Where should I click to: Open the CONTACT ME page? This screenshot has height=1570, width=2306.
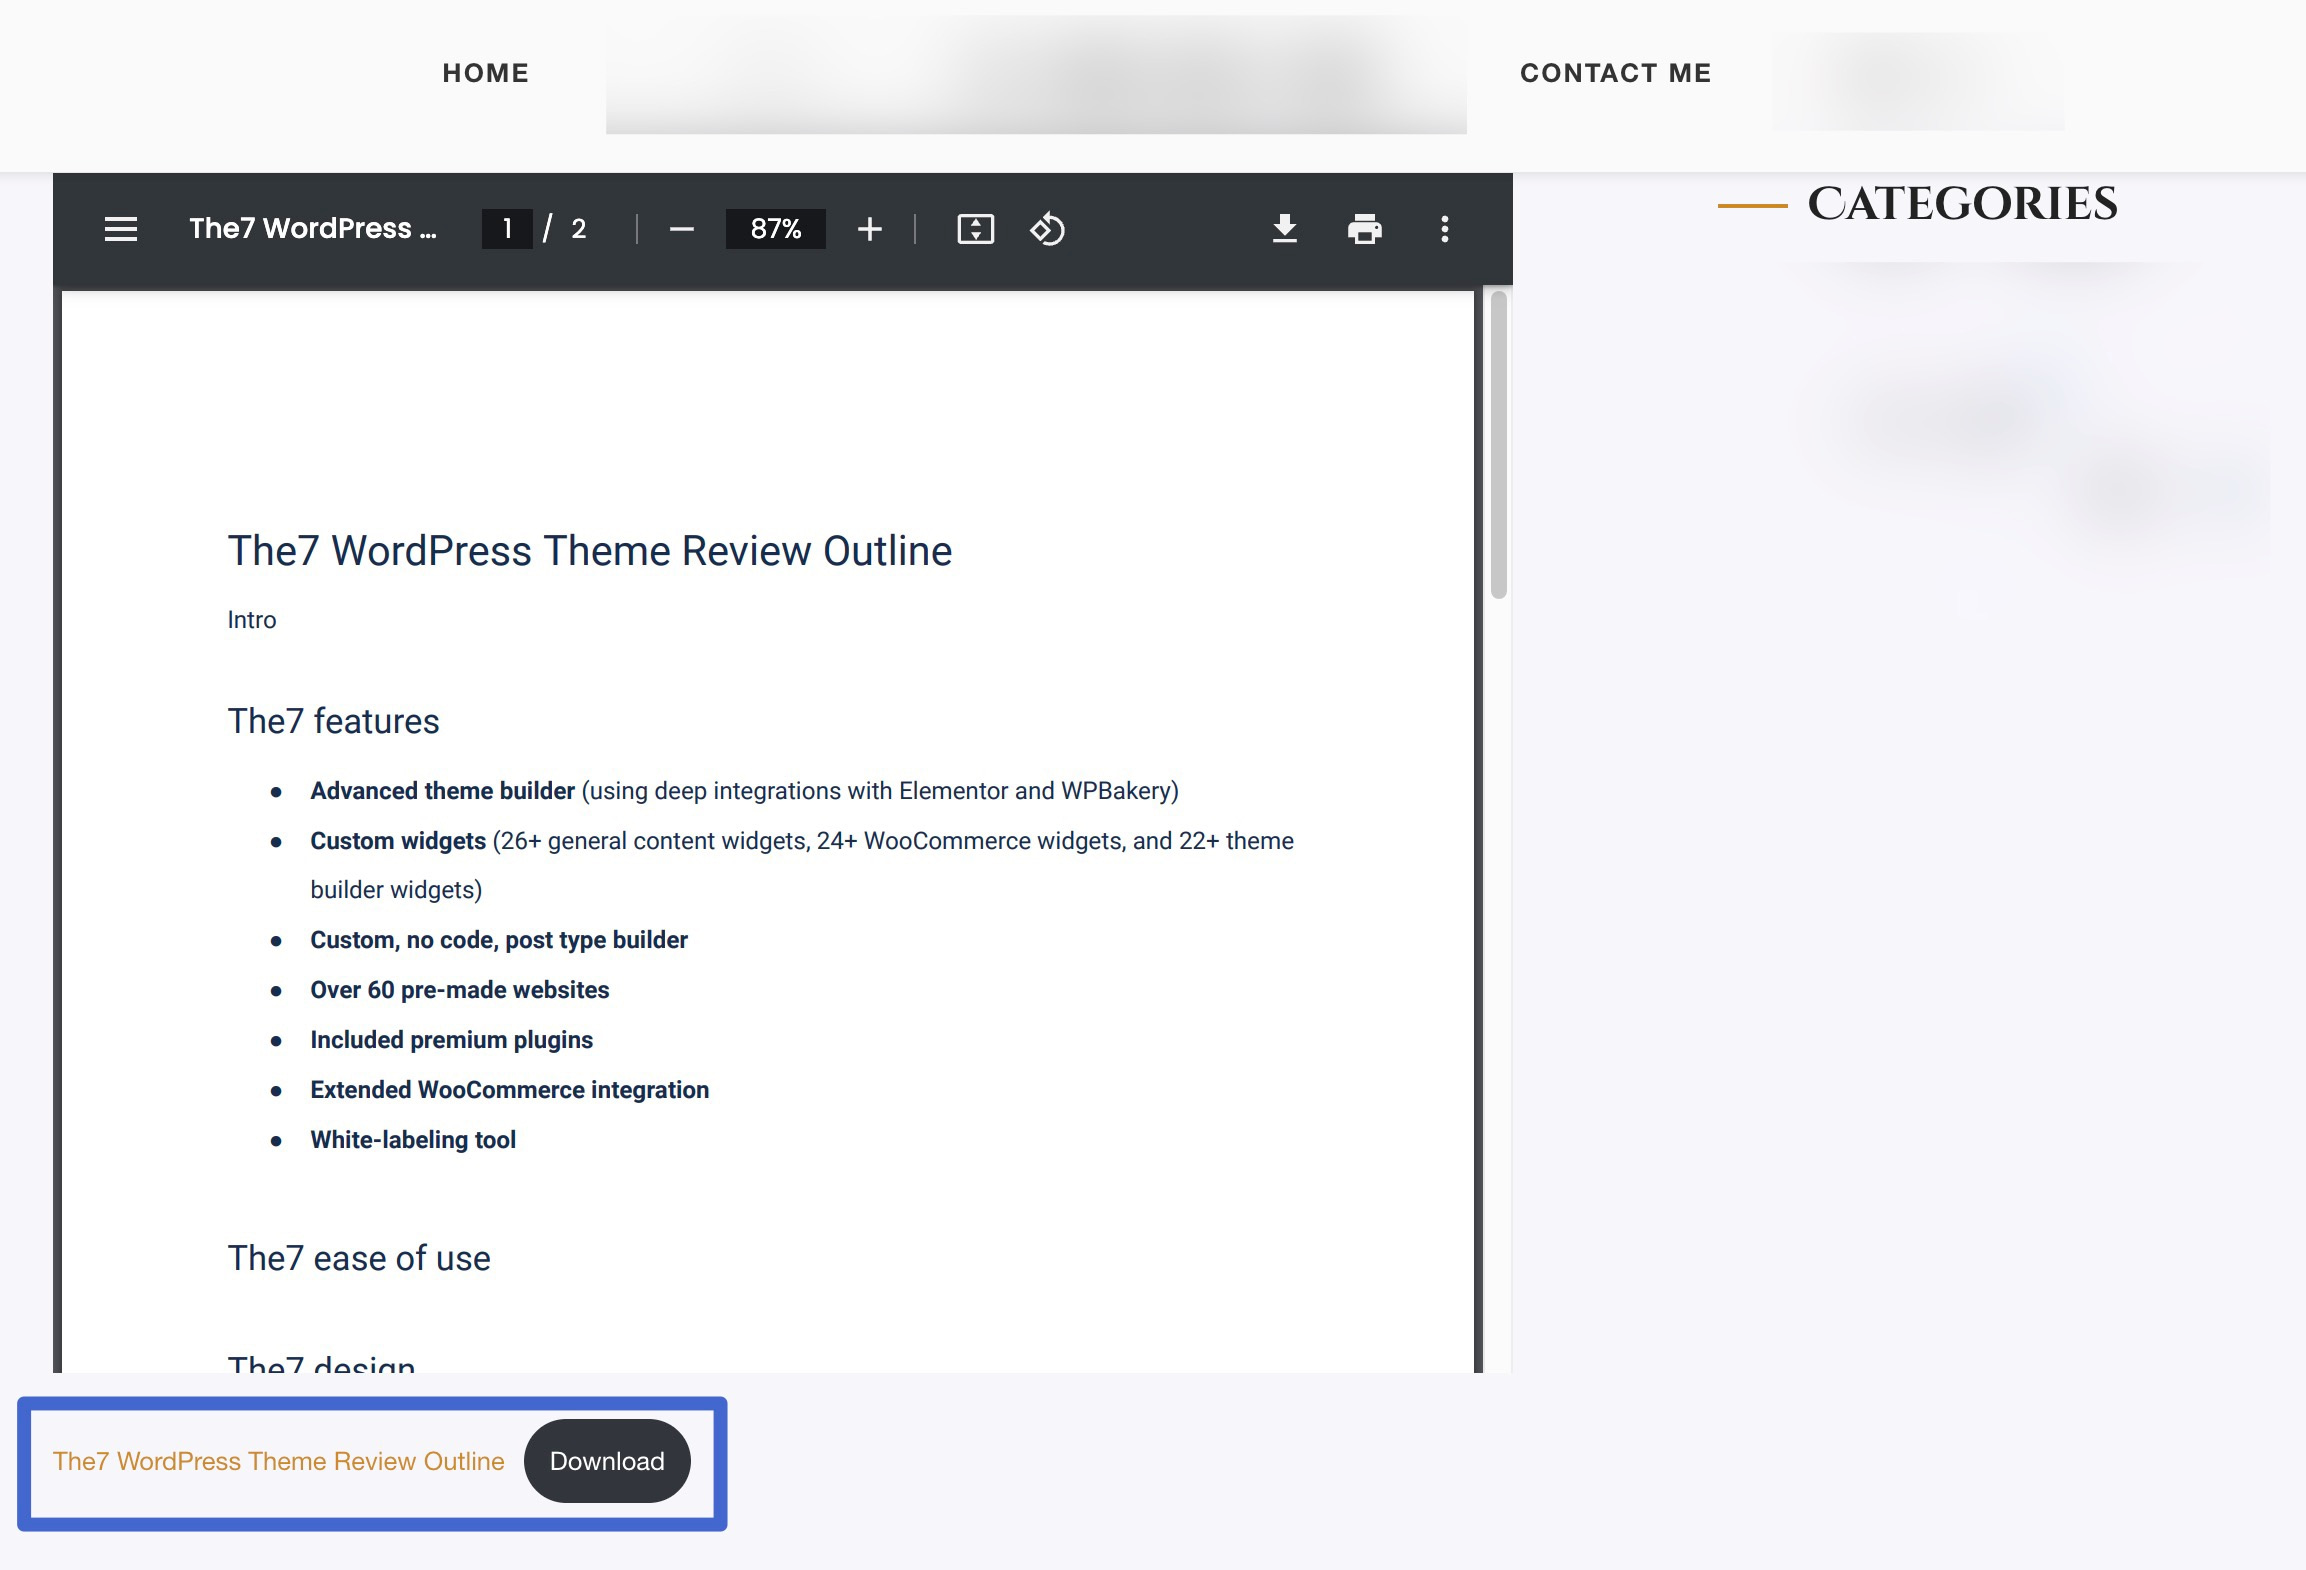tap(1616, 72)
